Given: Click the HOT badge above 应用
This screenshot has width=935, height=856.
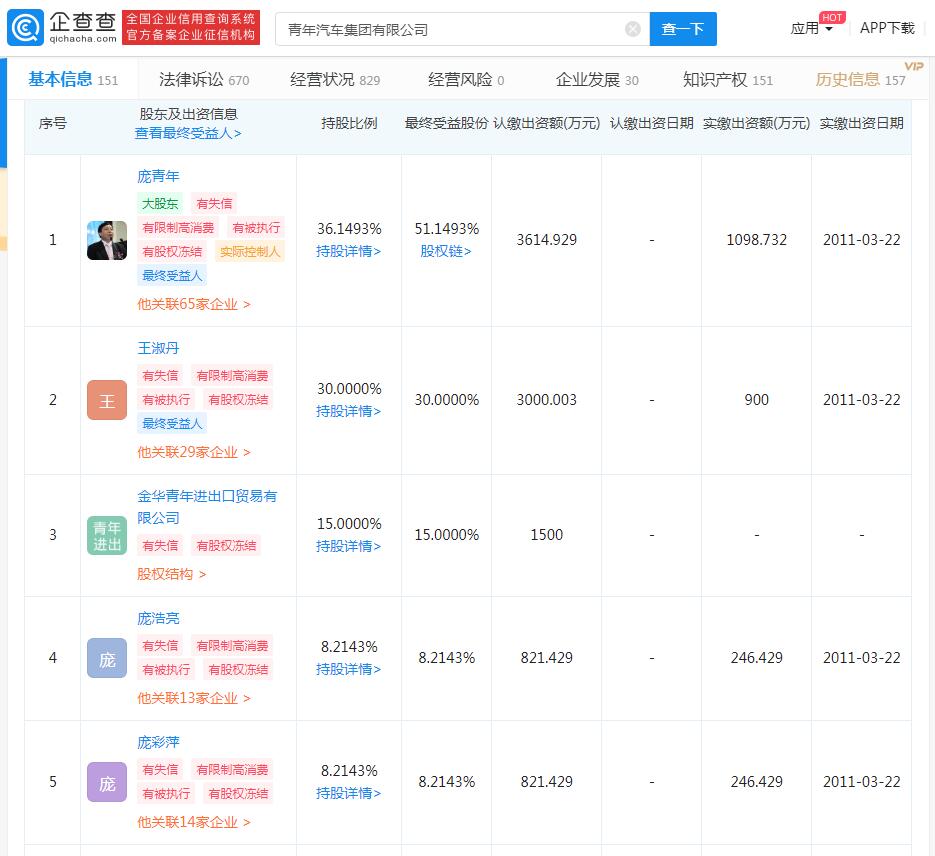Looking at the screenshot, I should tap(832, 17).
